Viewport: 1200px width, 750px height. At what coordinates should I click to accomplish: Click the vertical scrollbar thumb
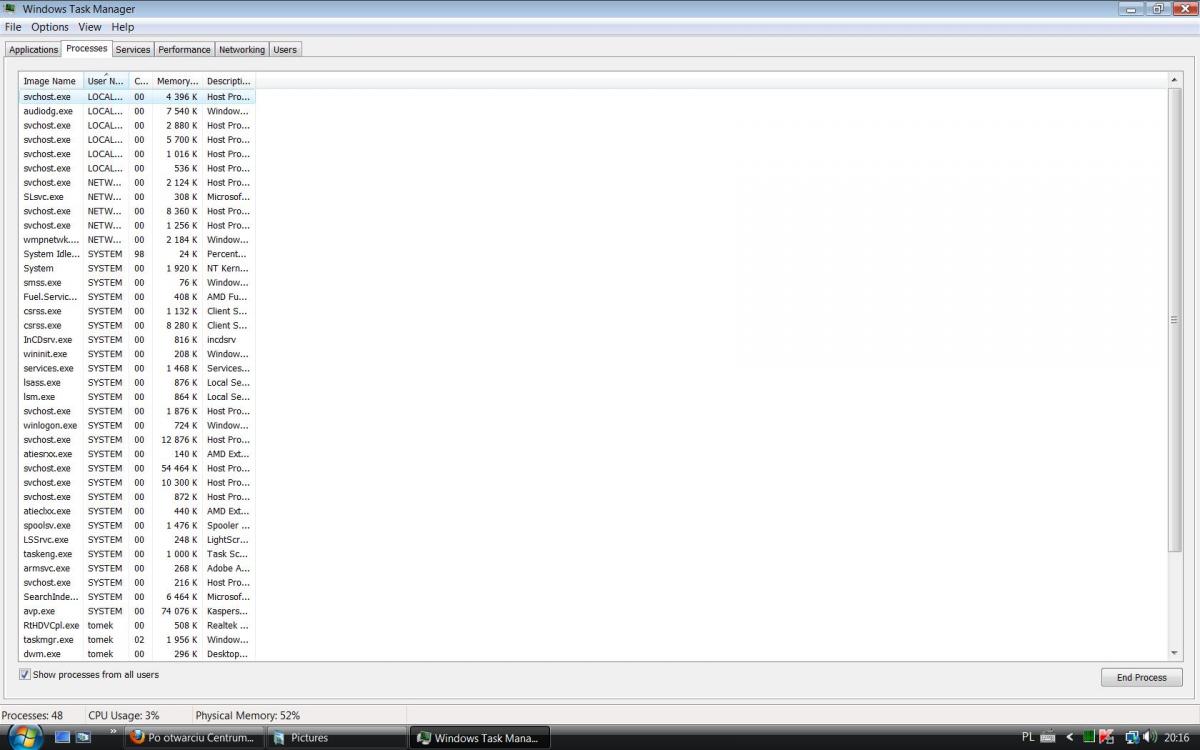pyautogui.click(x=1174, y=320)
